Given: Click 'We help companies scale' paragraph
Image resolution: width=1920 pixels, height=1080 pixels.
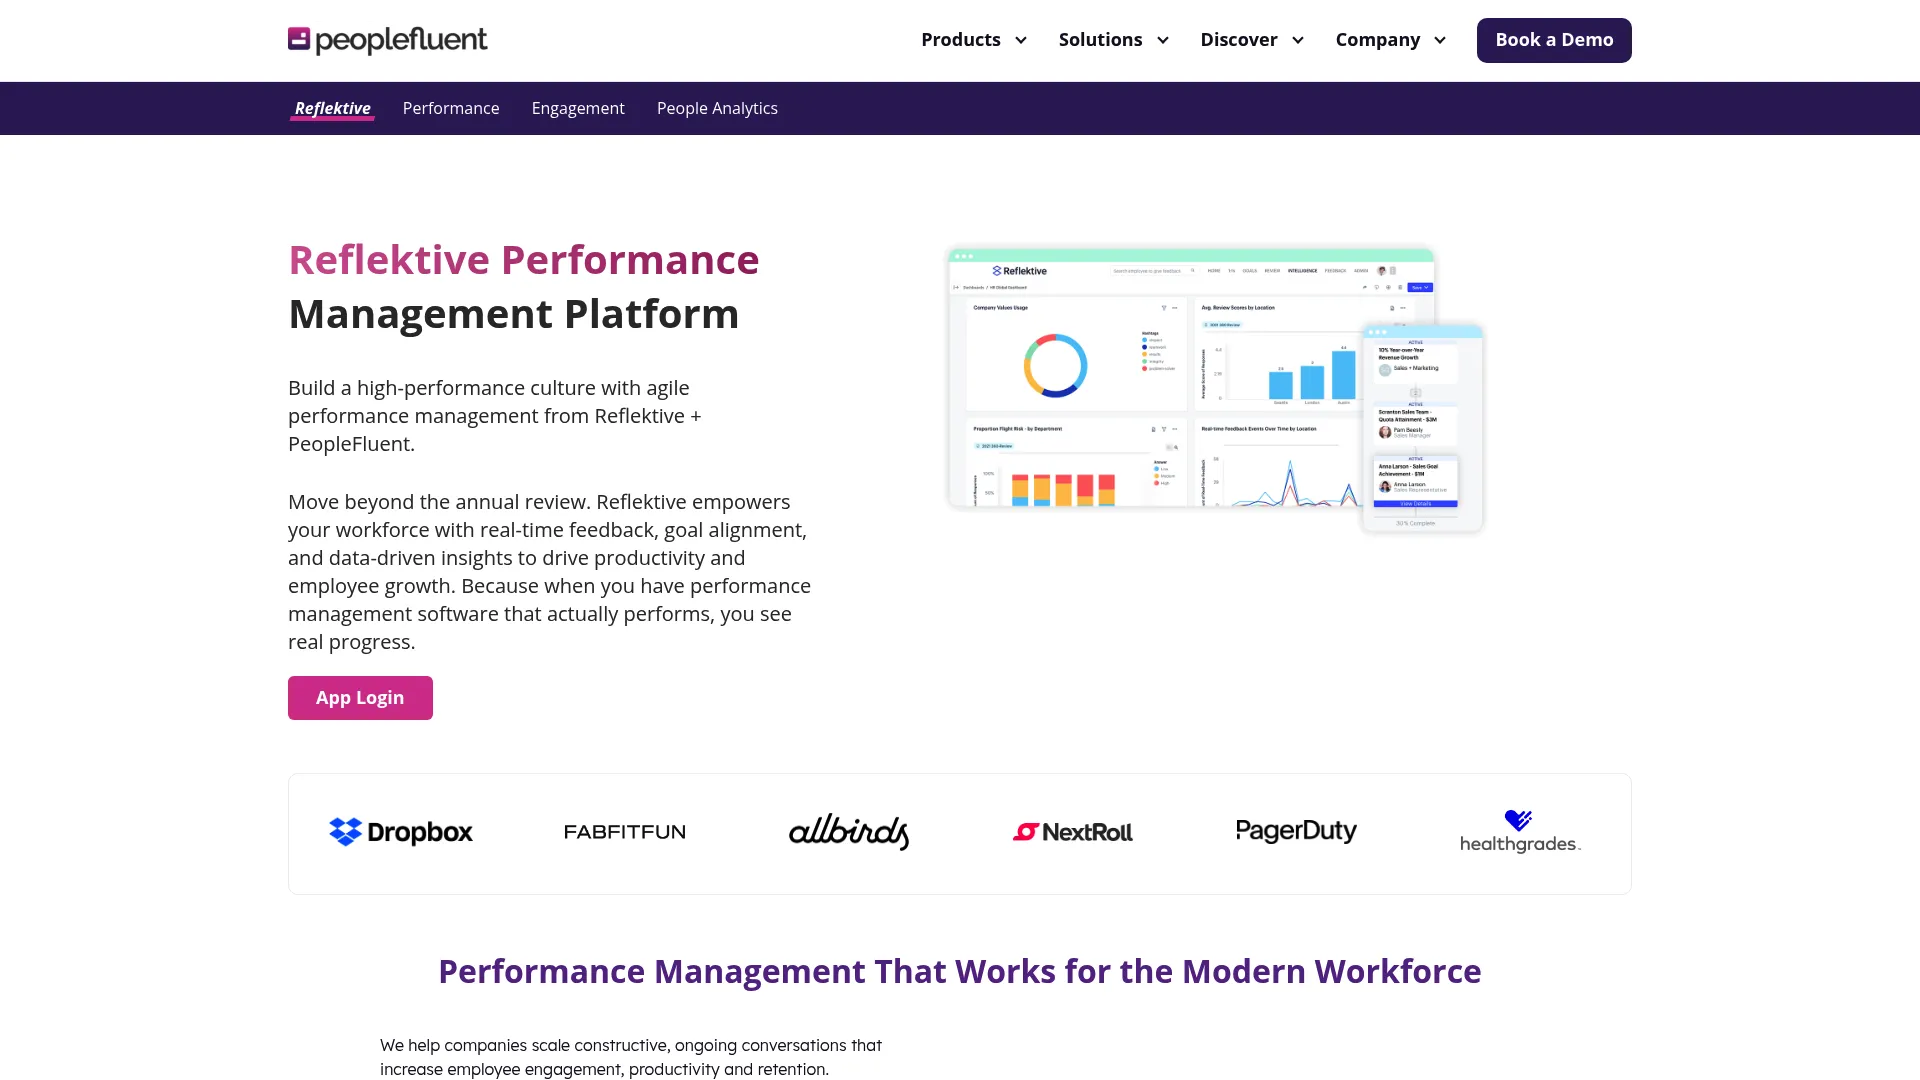Looking at the screenshot, I should 631,1057.
